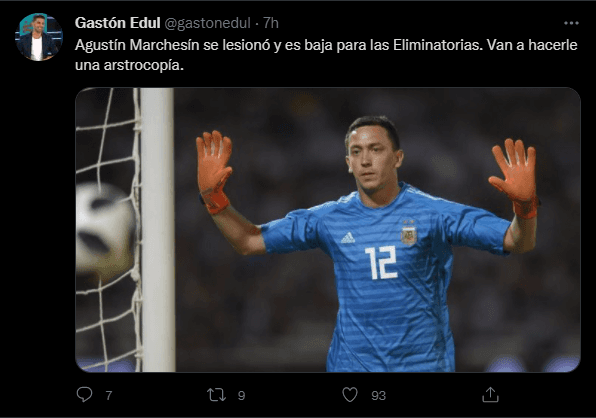Screen dimensions: 596x418
Task: Click the like count number 93
Action: 379,396
